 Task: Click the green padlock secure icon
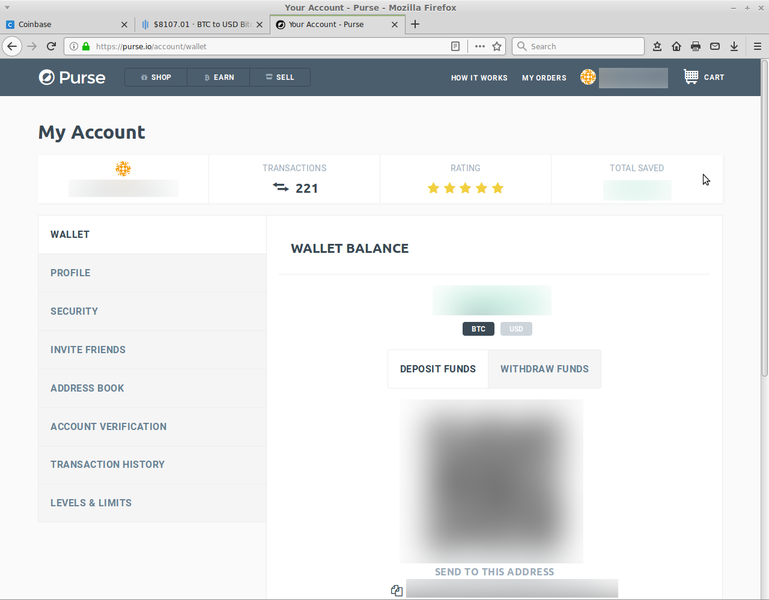point(86,47)
